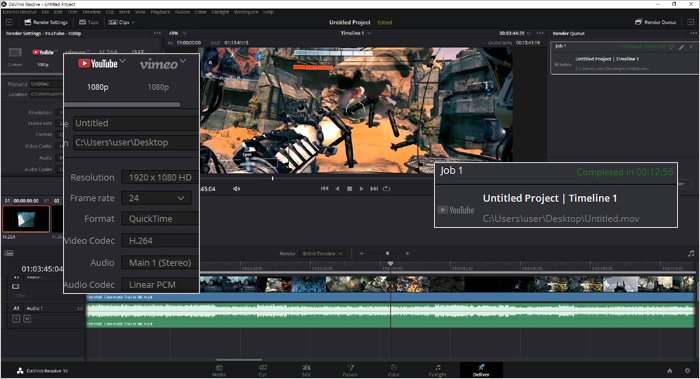Screen dimensions: 700x379
Task: Select the small YouTube render preset
Action: click(43, 56)
